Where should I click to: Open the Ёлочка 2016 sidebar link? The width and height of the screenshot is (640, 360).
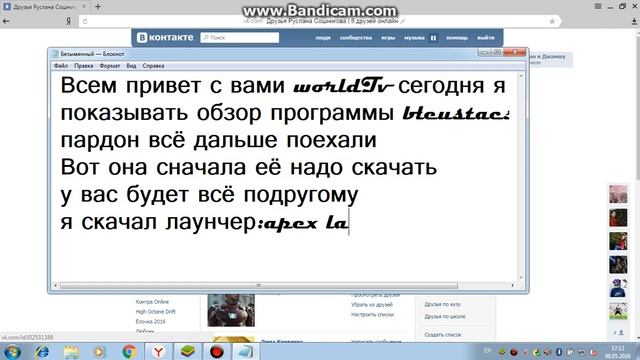coord(151,322)
